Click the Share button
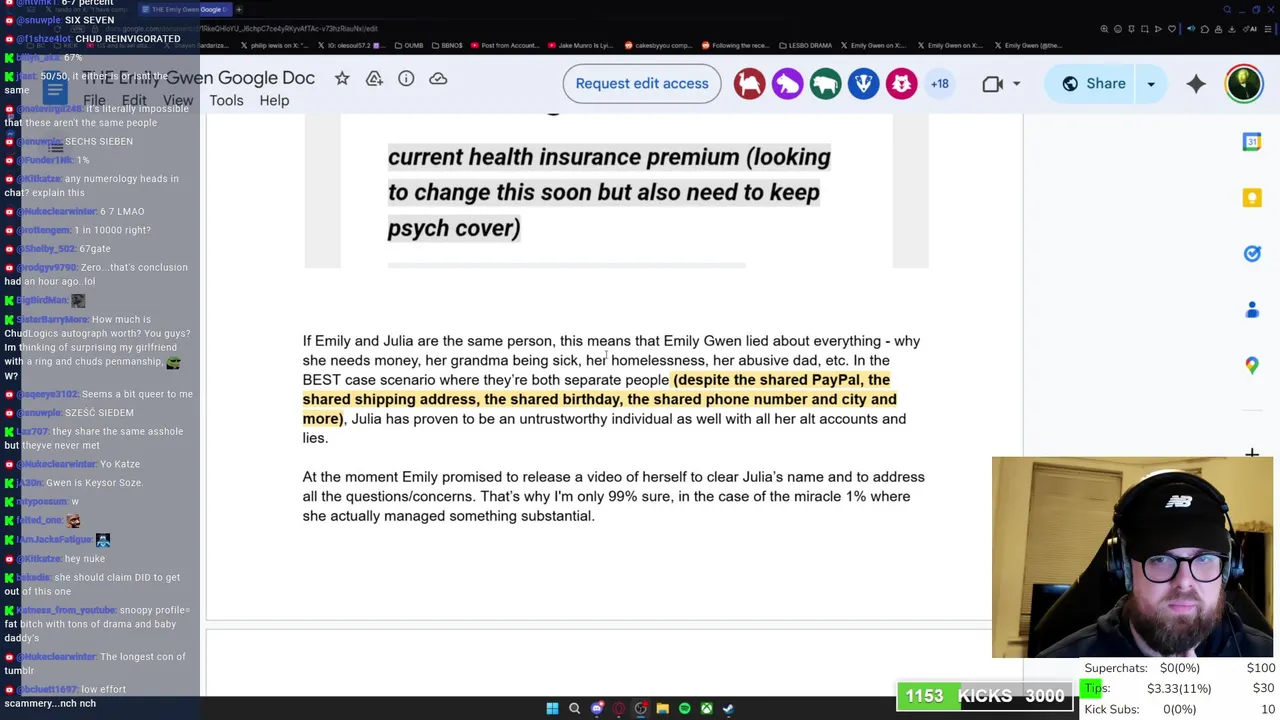The width and height of the screenshot is (1280, 720). pyautogui.click(x=1092, y=84)
